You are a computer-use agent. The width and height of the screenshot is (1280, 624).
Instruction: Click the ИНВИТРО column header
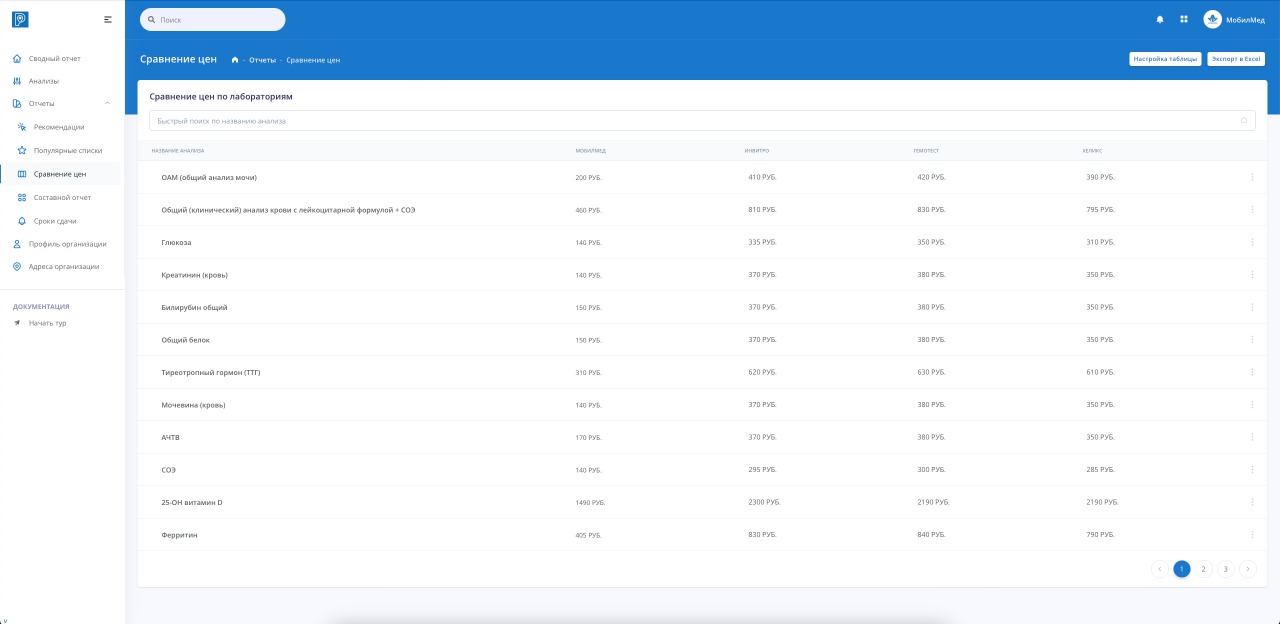click(x=757, y=151)
